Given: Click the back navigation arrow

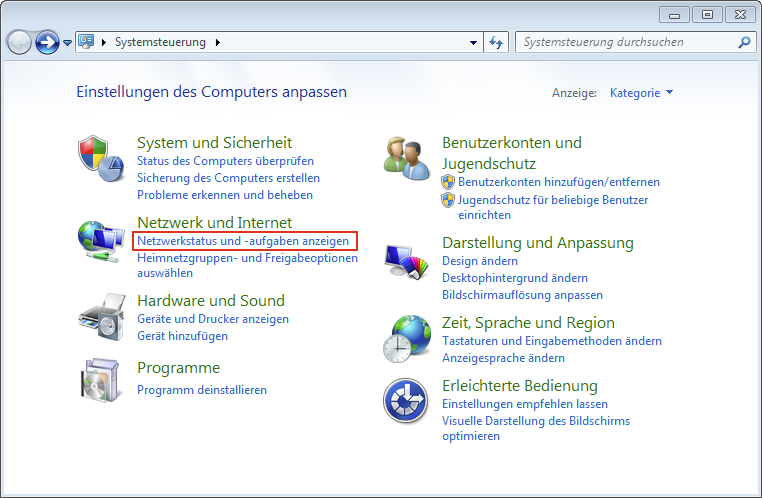Looking at the screenshot, I should tap(19, 43).
